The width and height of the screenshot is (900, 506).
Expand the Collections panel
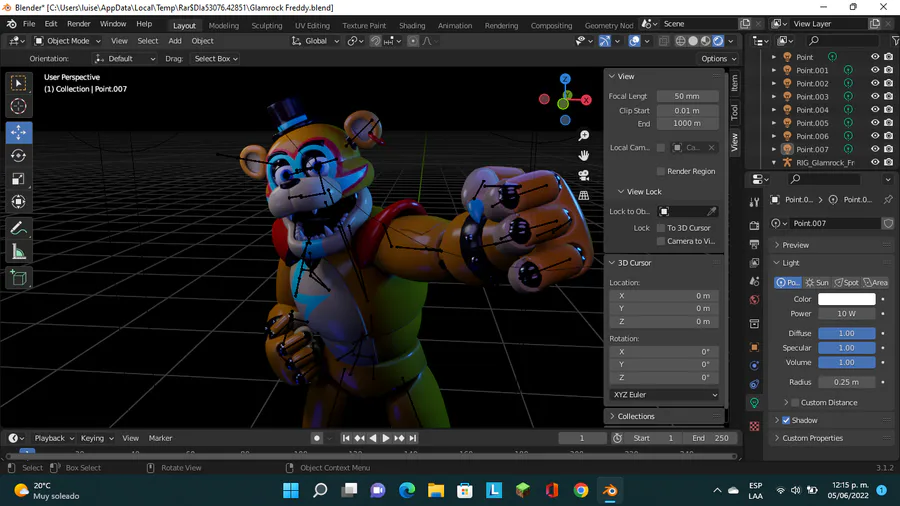[x=635, y=416]
